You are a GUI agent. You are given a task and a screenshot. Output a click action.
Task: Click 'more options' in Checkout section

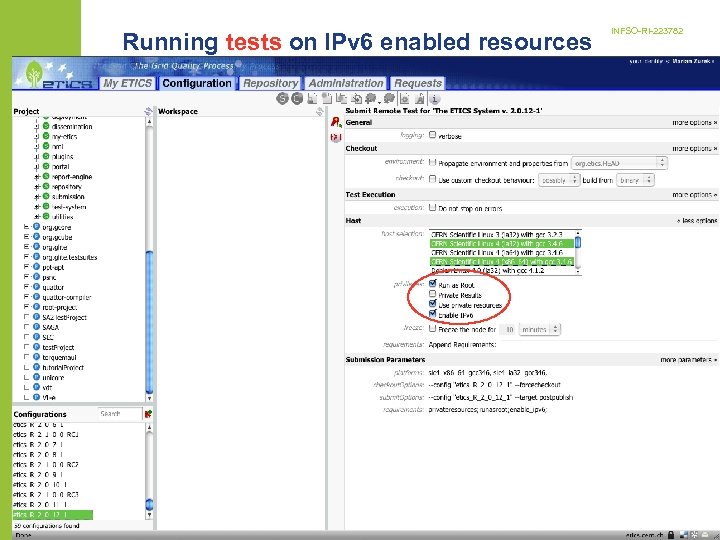(x=694, y=149)
